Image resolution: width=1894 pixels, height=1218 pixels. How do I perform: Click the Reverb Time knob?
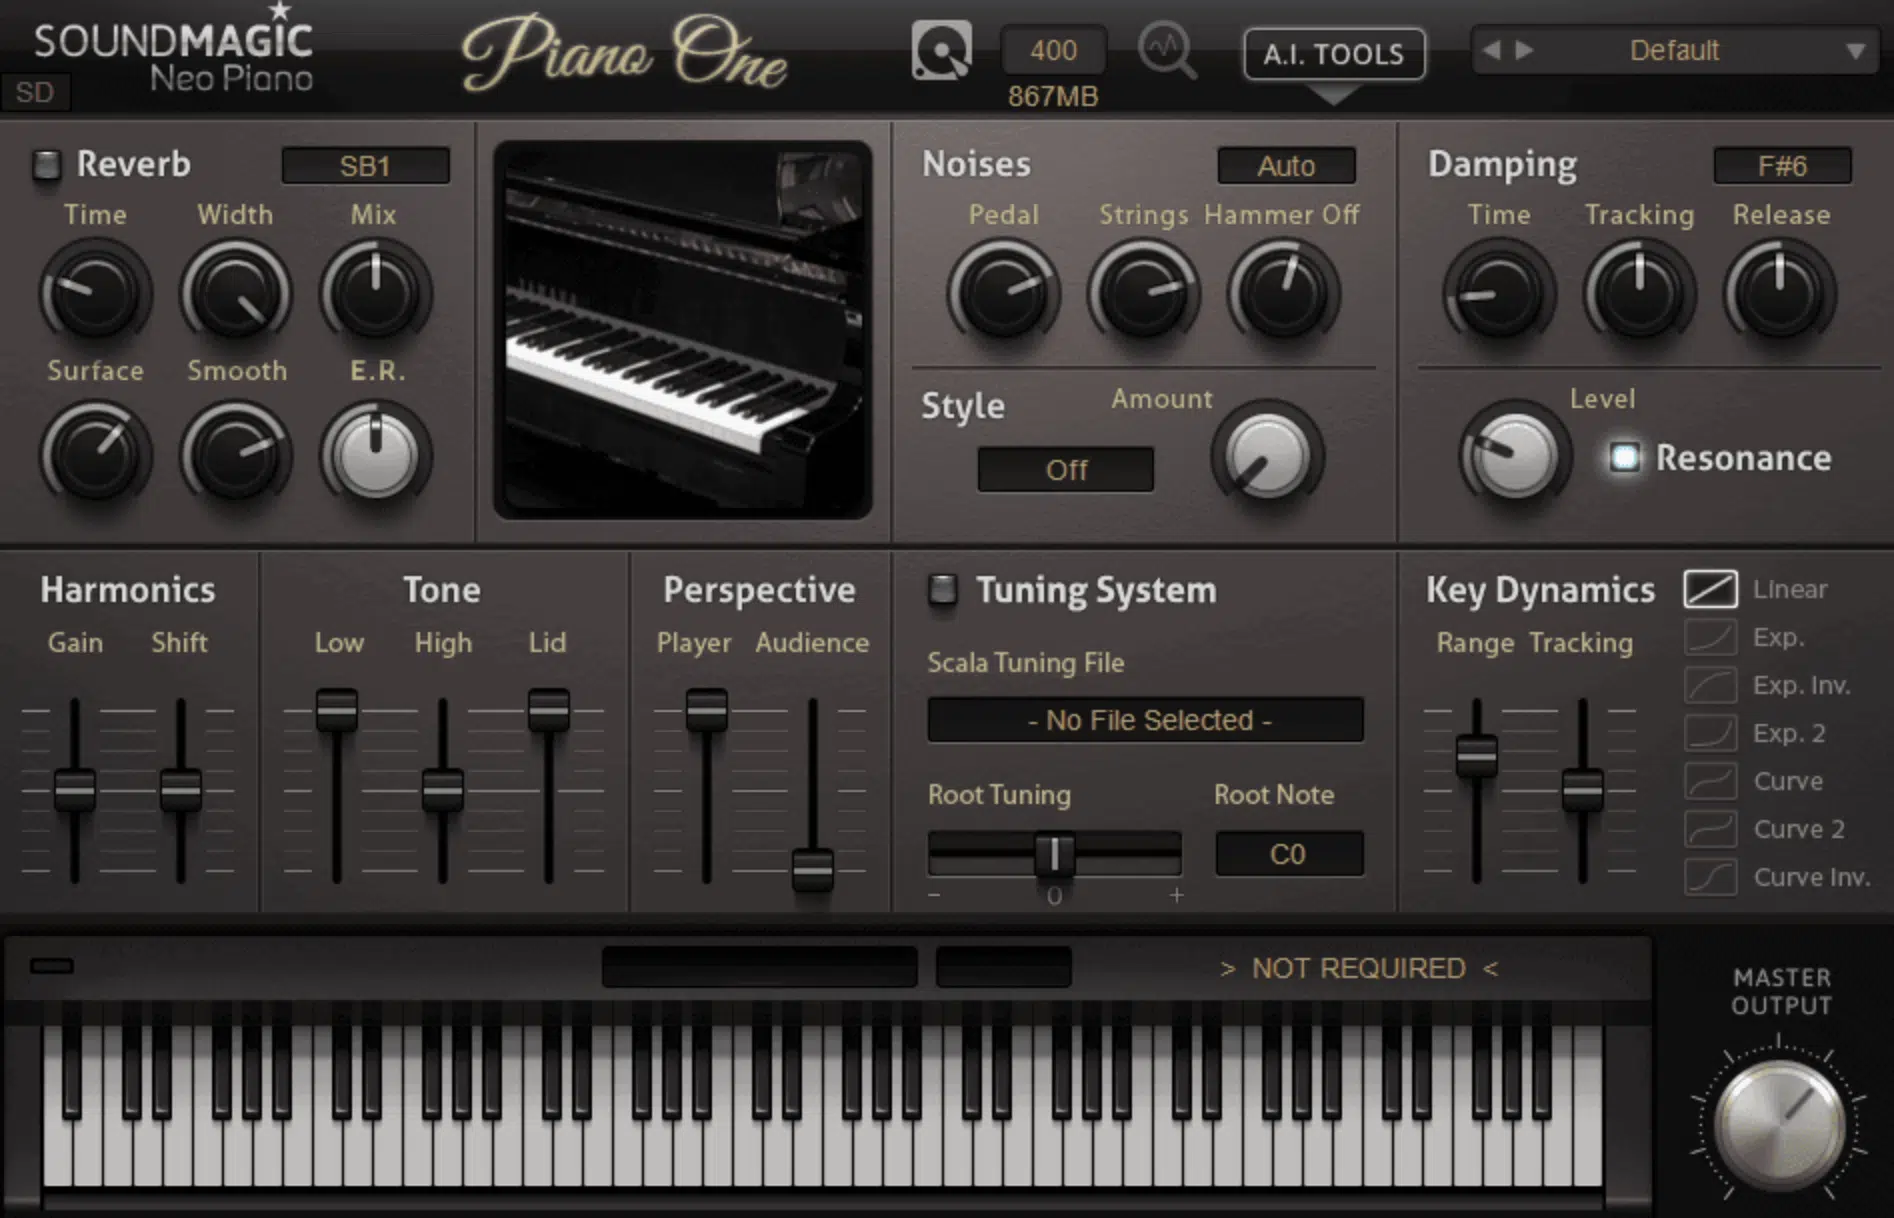click(95, 293)
